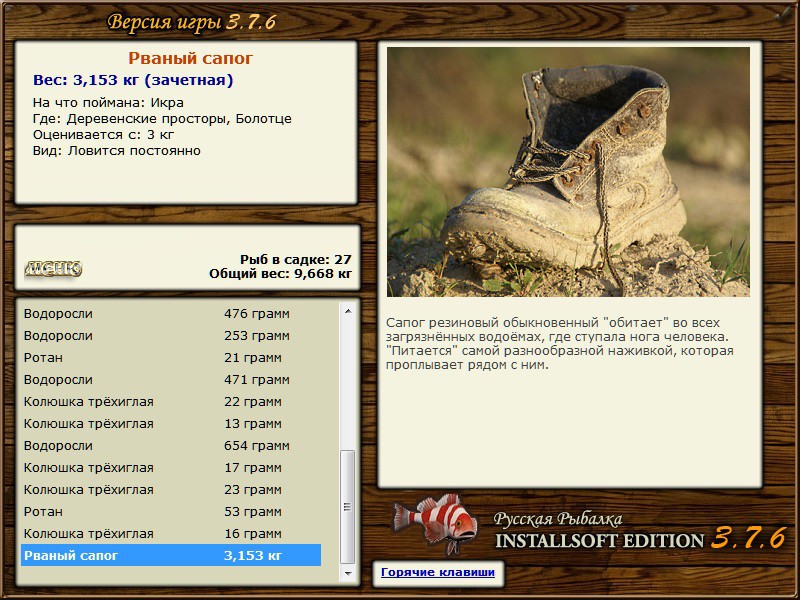
Task: Select the Водоросли 253 грамм entry
Action: click(171, 335)
